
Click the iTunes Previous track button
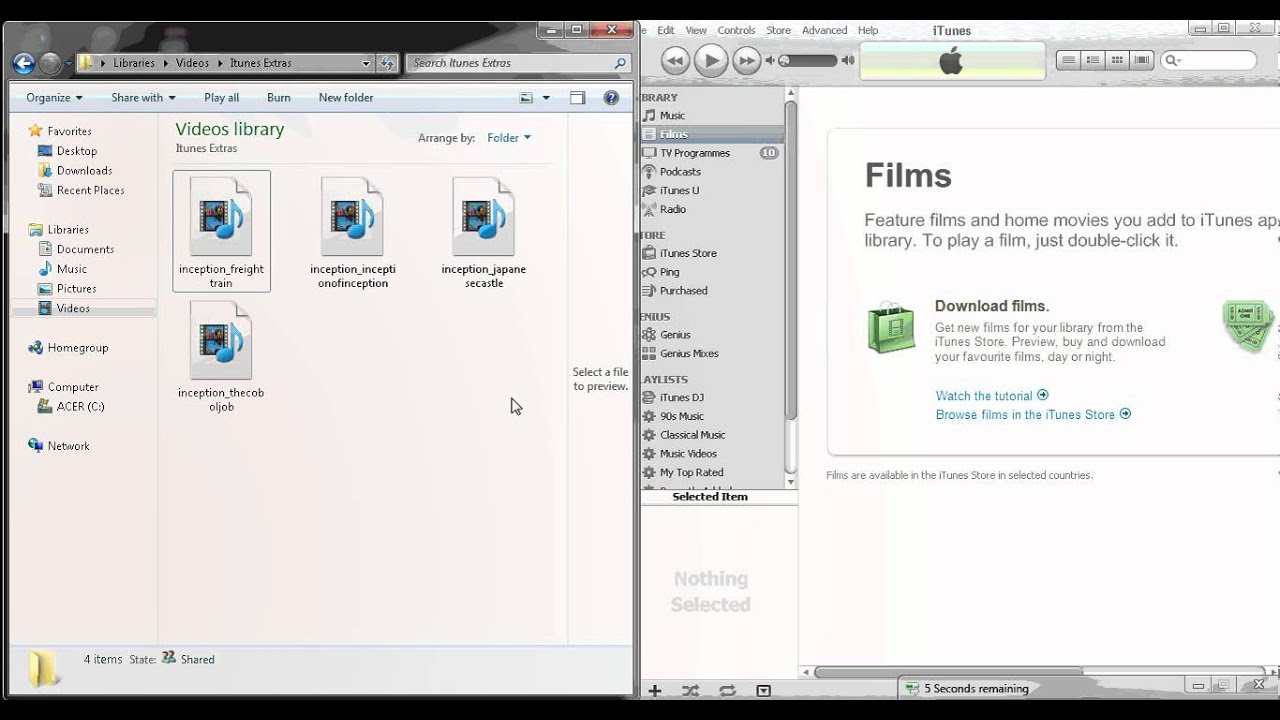[x=675, y=61]
